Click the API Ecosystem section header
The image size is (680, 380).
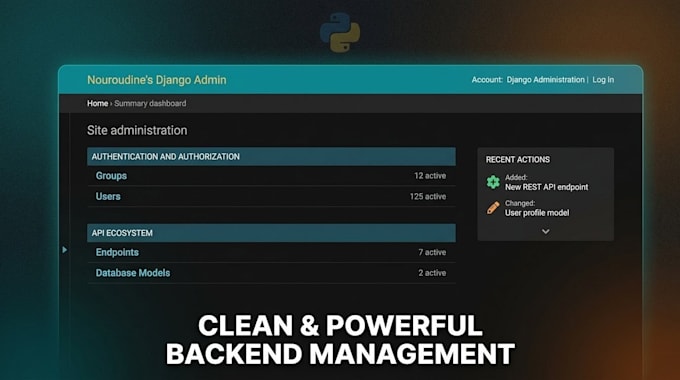tap(271, 233)
